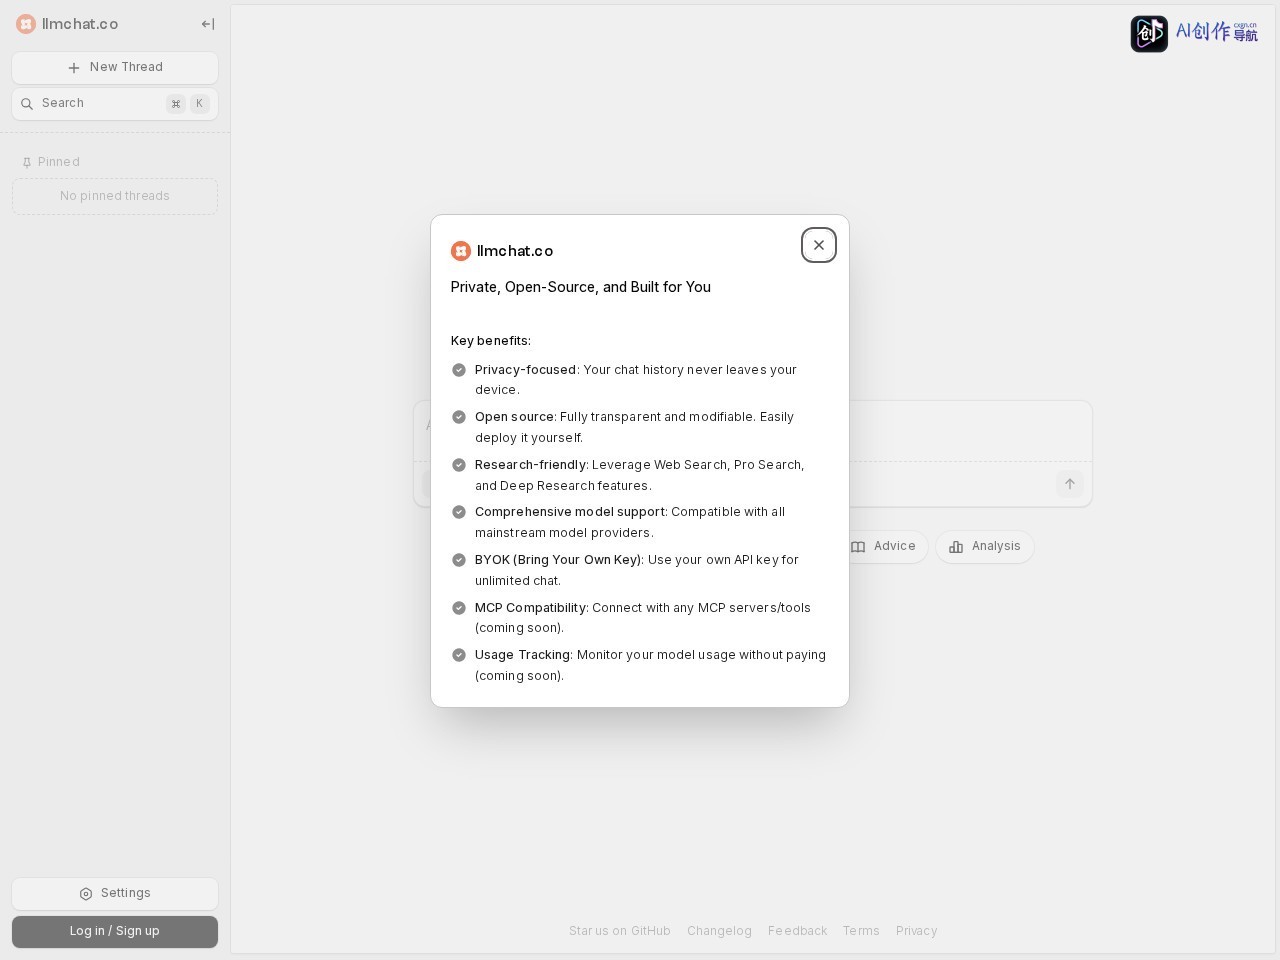Viewport: 1280px width, 960px height.
Task: Click the 'No pinned threads' placeholder
Action: tap(115, 196)
